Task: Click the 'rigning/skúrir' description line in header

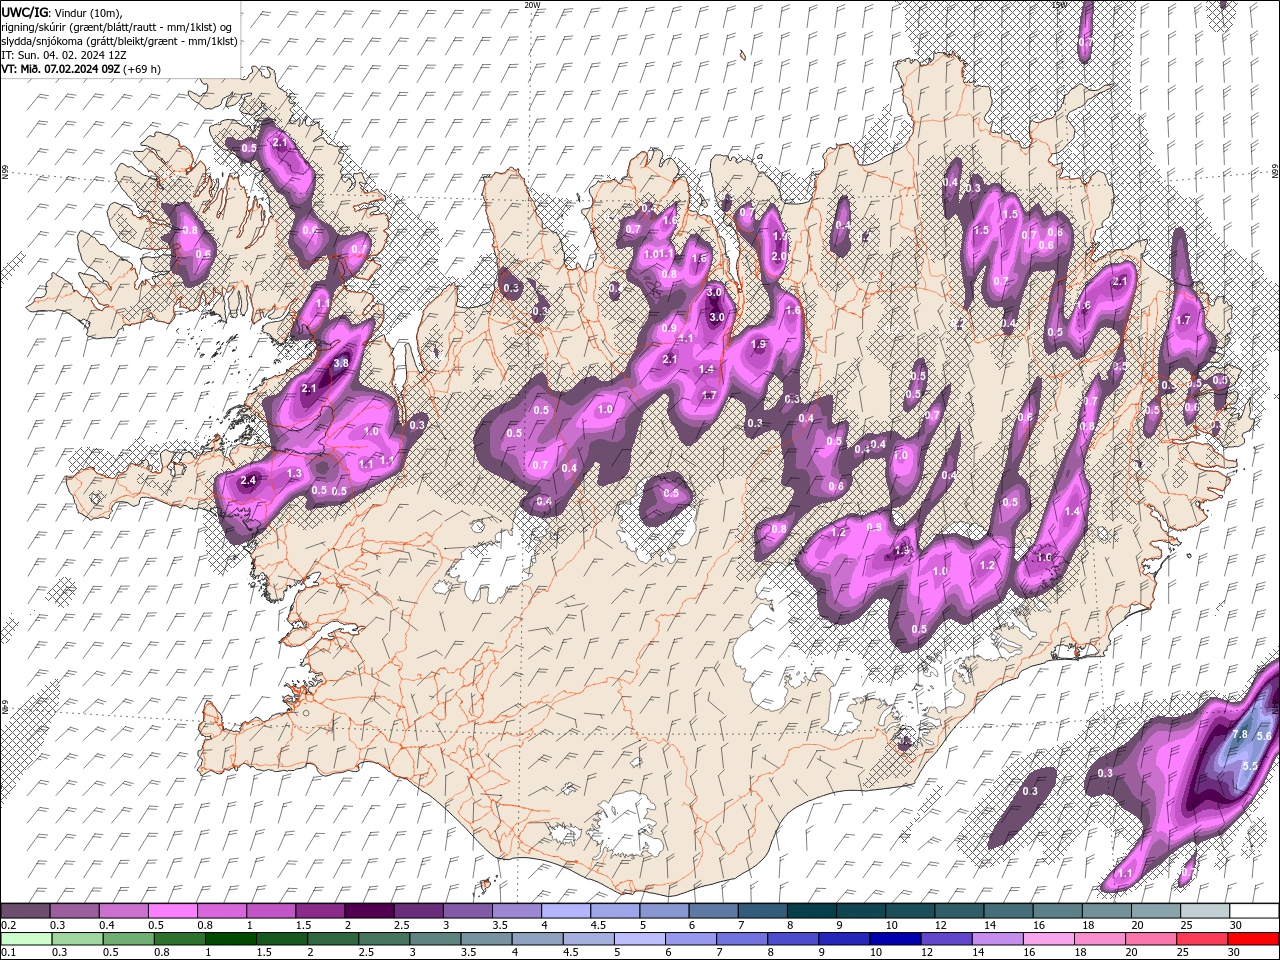Action: (x=119, y=26)
